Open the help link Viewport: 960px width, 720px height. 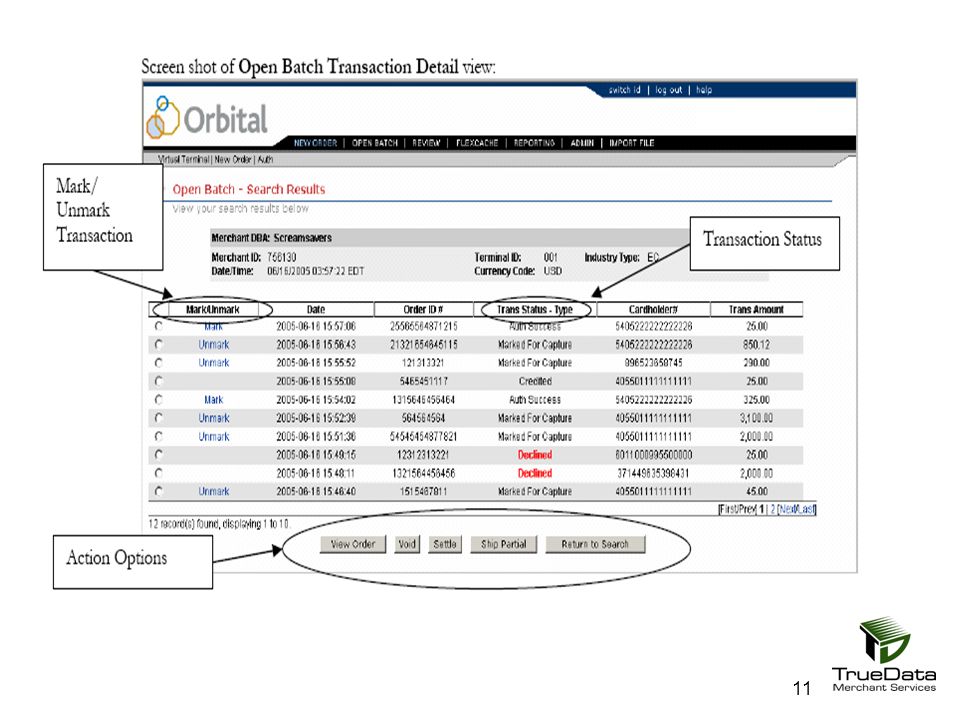pyautogui.click(x=704, y=90)
